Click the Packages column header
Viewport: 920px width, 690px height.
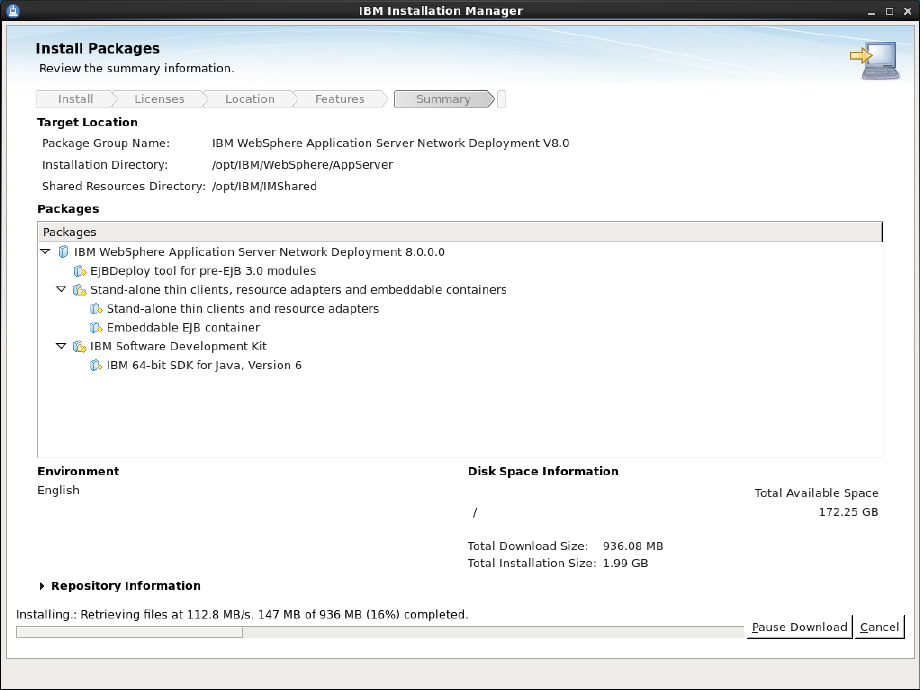pos(459,232)
